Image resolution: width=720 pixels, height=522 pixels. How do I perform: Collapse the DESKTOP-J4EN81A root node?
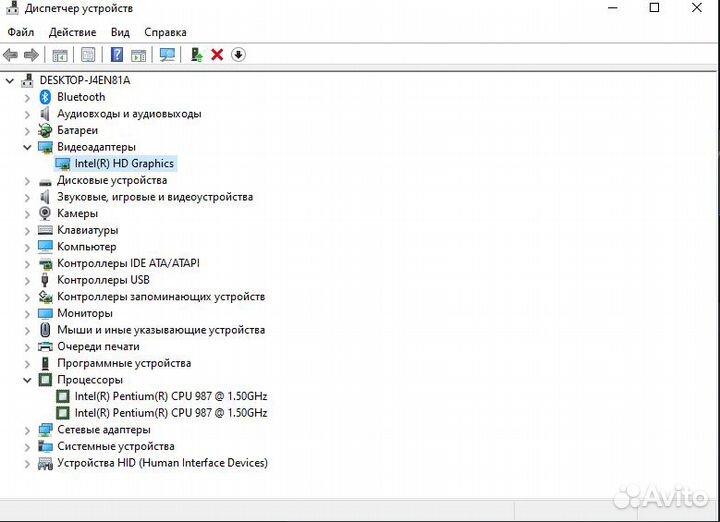tap(10, 81)
